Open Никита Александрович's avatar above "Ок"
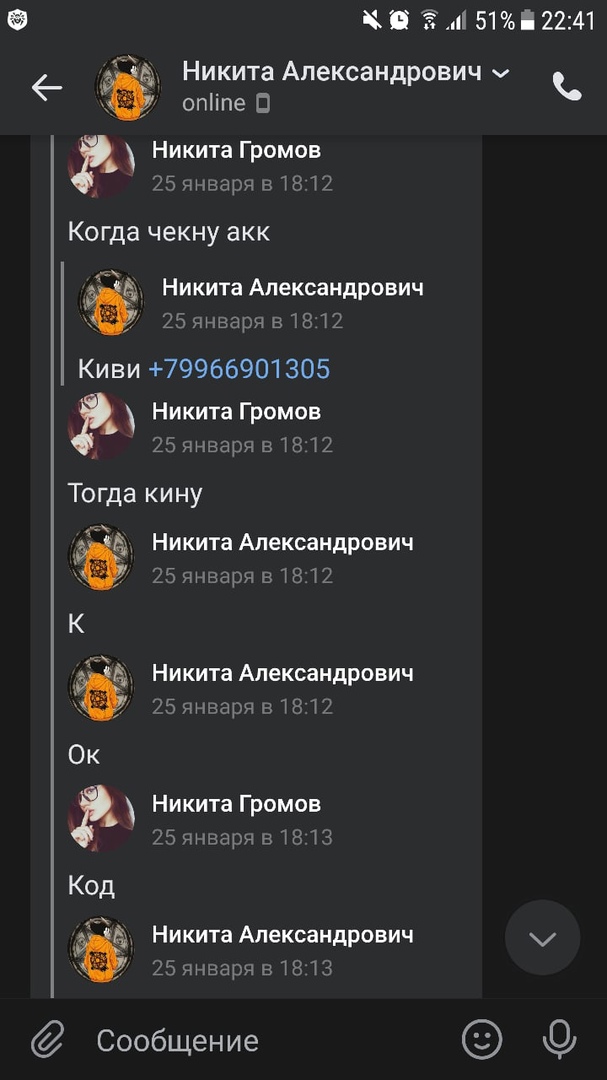607x1080 pixels. (x=101, y=687)
